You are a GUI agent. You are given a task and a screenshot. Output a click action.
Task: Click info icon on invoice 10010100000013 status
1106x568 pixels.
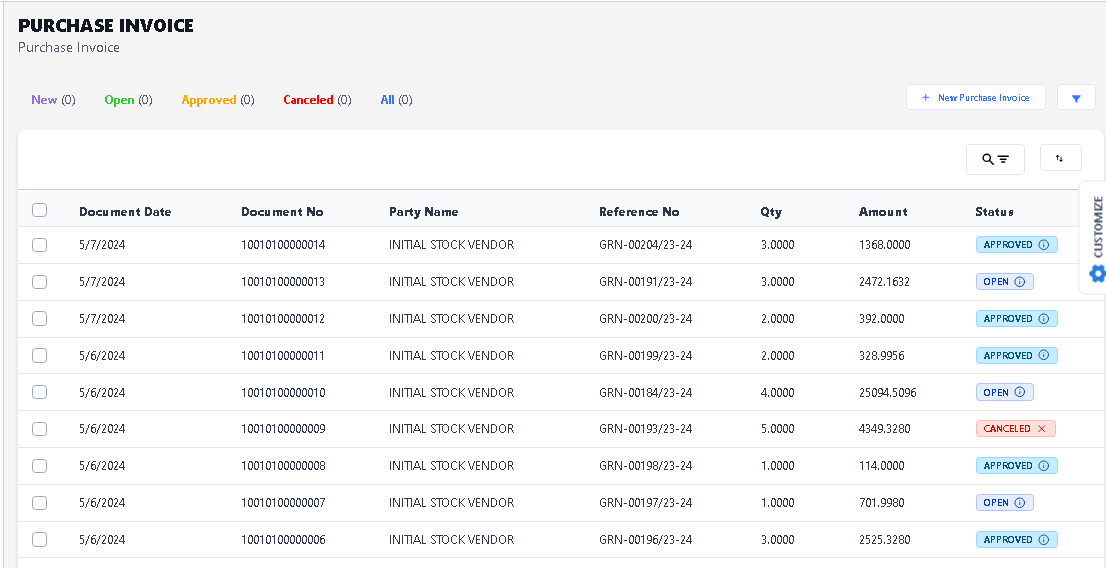pos(1020,282)
